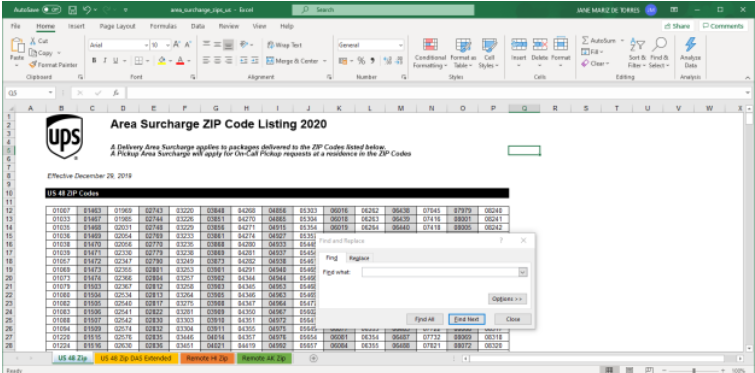The height and width of the screenshot is (373, 755).
Task: Expand the Find what dropdown arrow
Action: pos(523,272)
